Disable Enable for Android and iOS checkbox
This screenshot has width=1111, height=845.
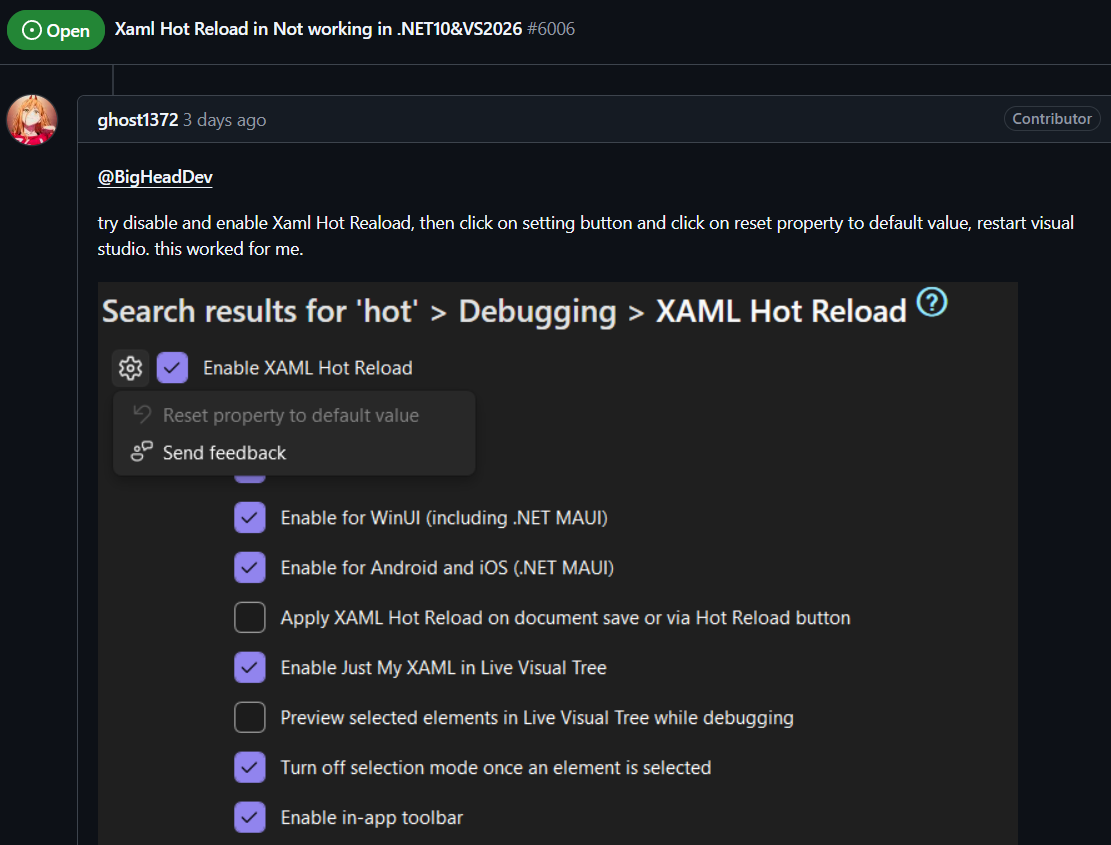pos(249,568)
